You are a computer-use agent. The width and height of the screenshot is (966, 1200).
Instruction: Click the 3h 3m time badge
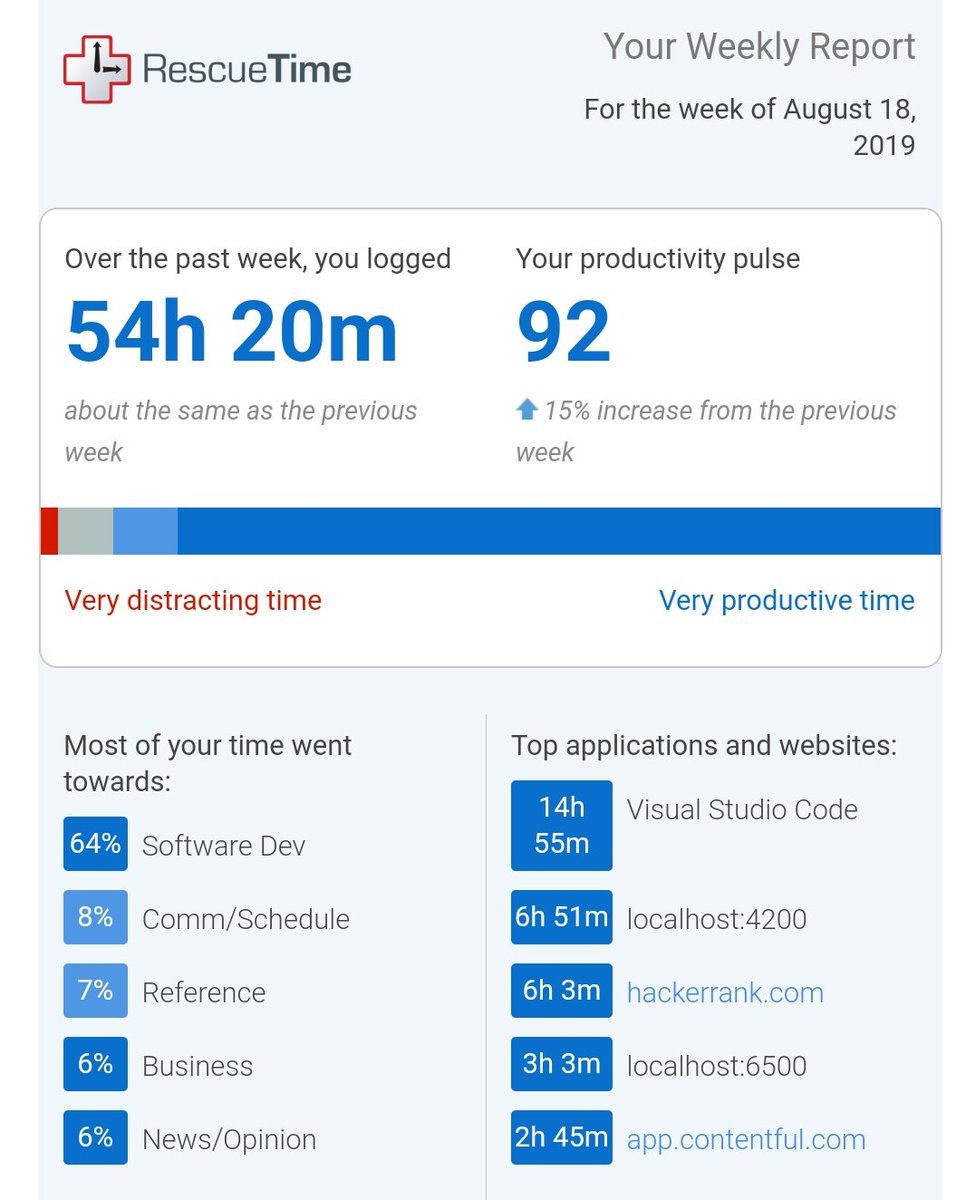coord(561,1064)
